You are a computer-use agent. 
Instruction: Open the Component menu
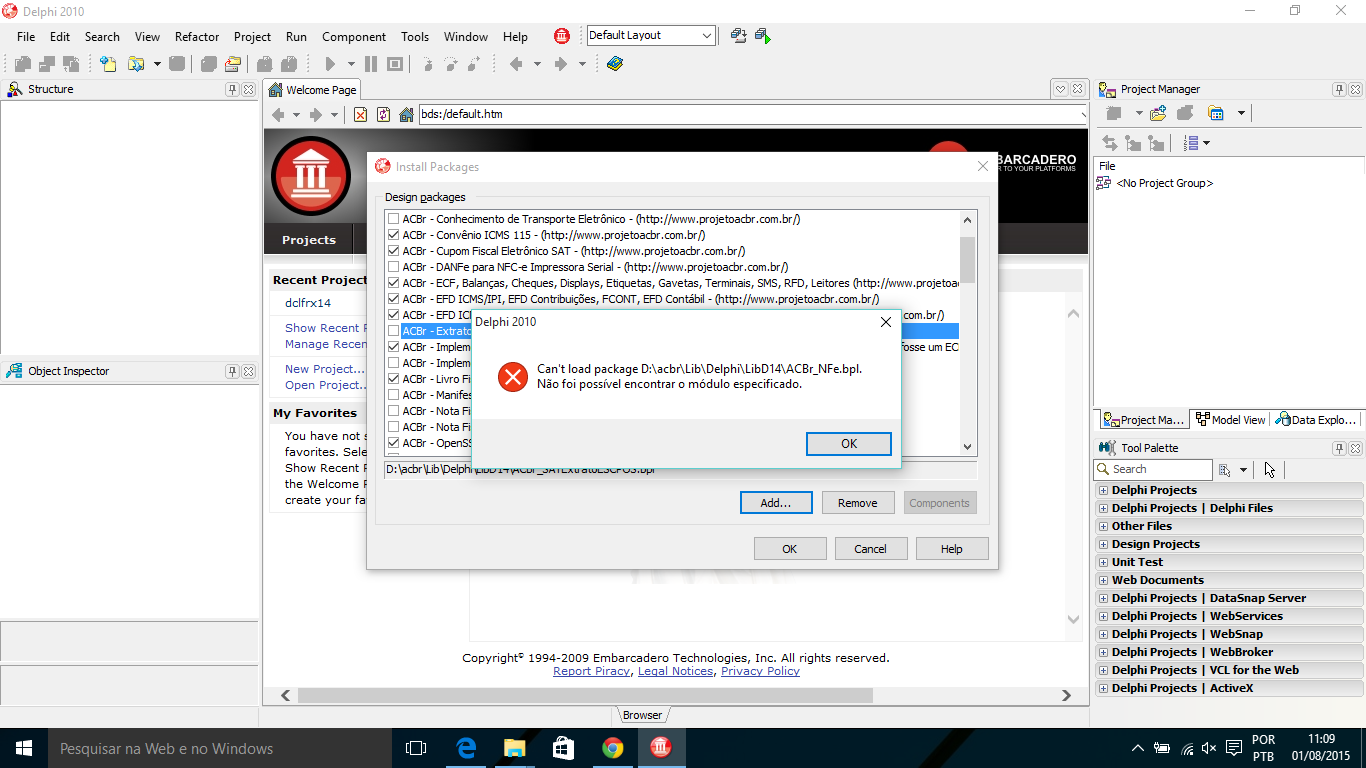pos(354,37)
